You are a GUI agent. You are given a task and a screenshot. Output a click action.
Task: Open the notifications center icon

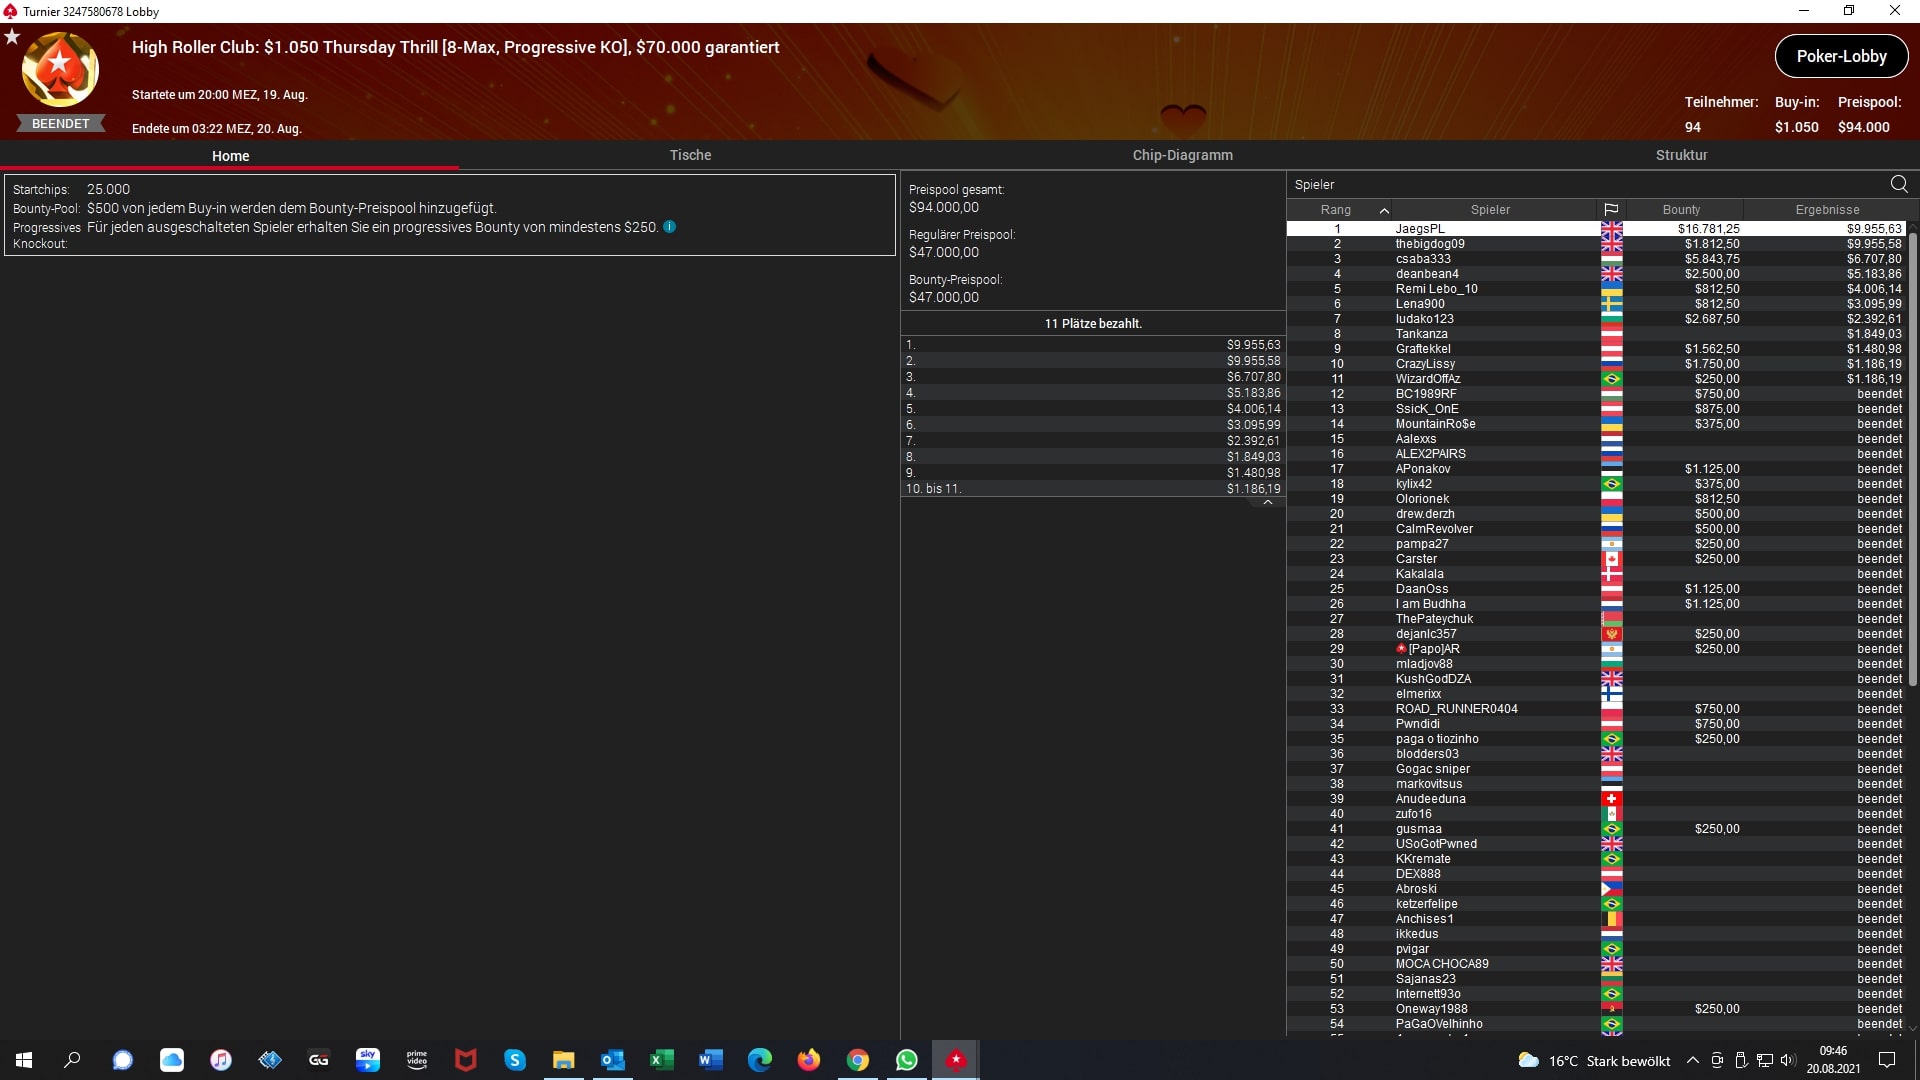1887,1060
